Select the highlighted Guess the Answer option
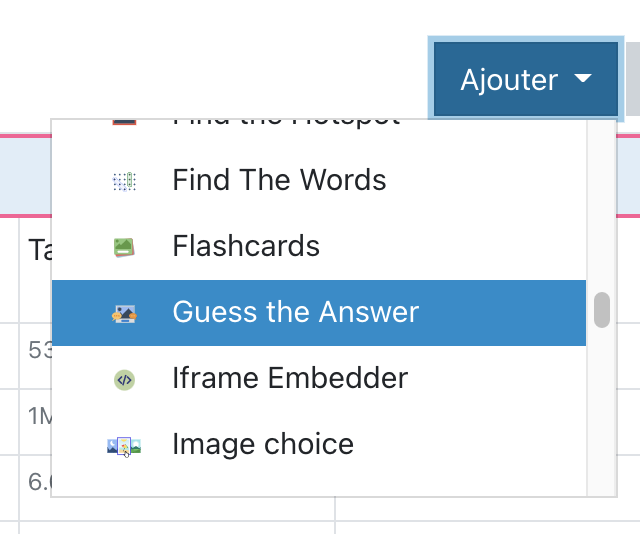 point(295,313)
